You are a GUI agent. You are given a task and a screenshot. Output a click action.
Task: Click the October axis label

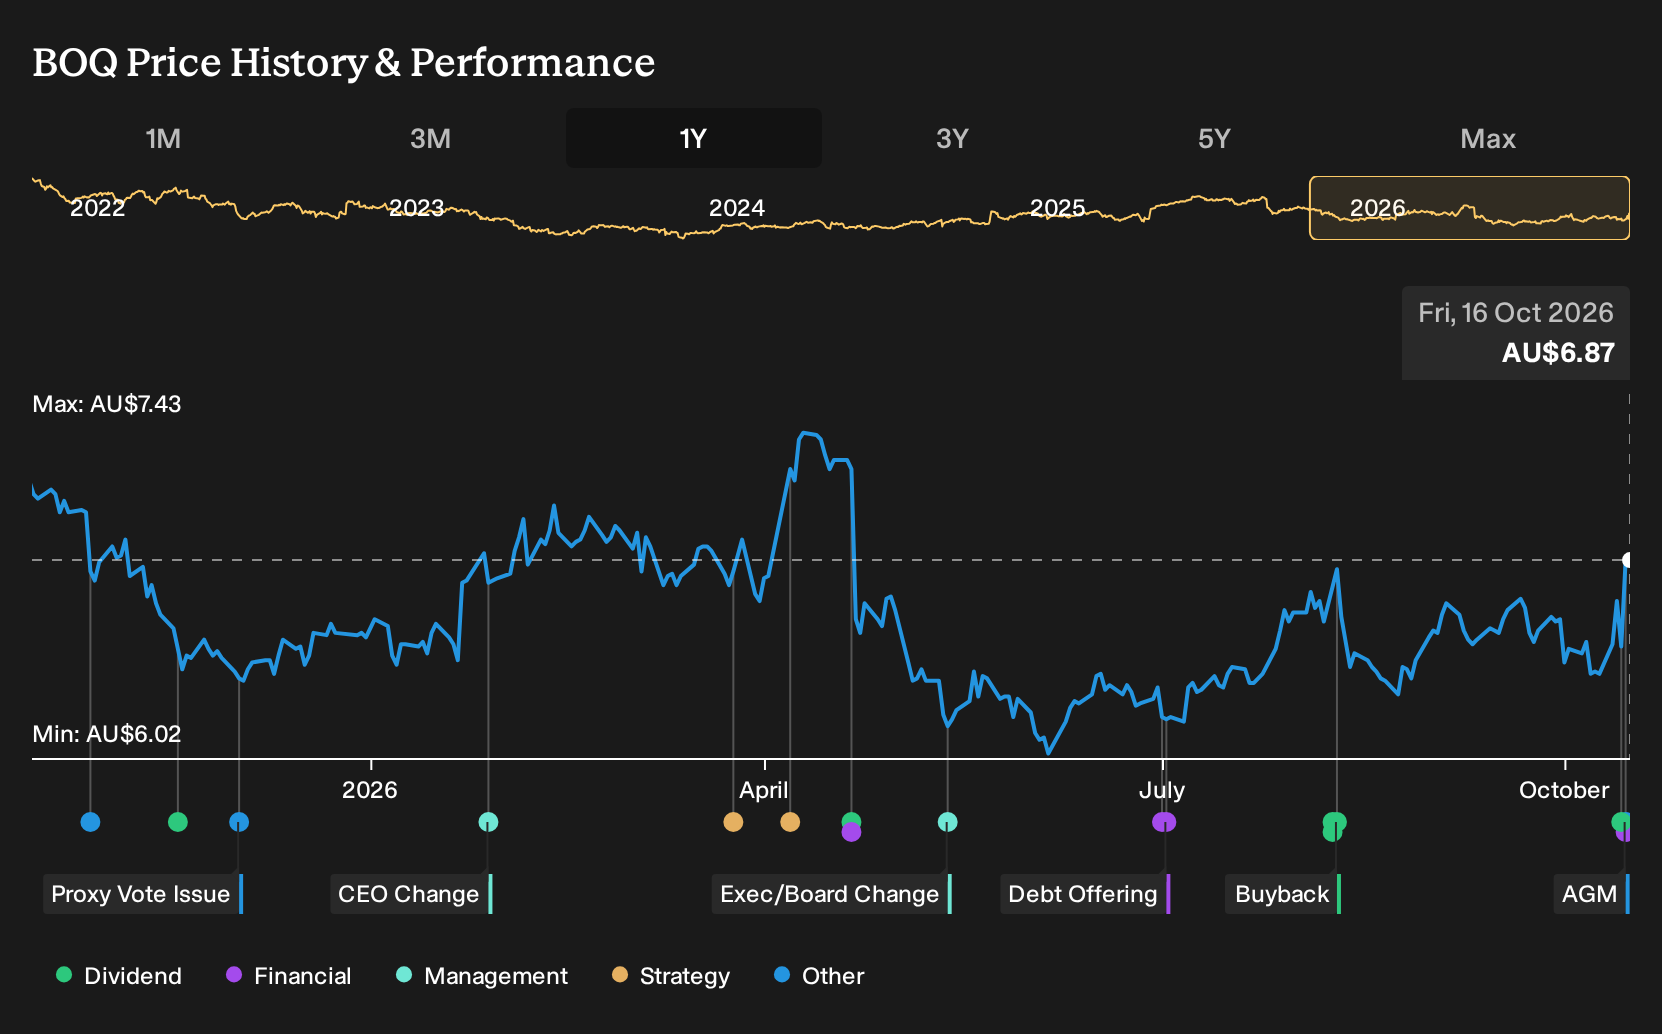click(x=1564, y=790)
